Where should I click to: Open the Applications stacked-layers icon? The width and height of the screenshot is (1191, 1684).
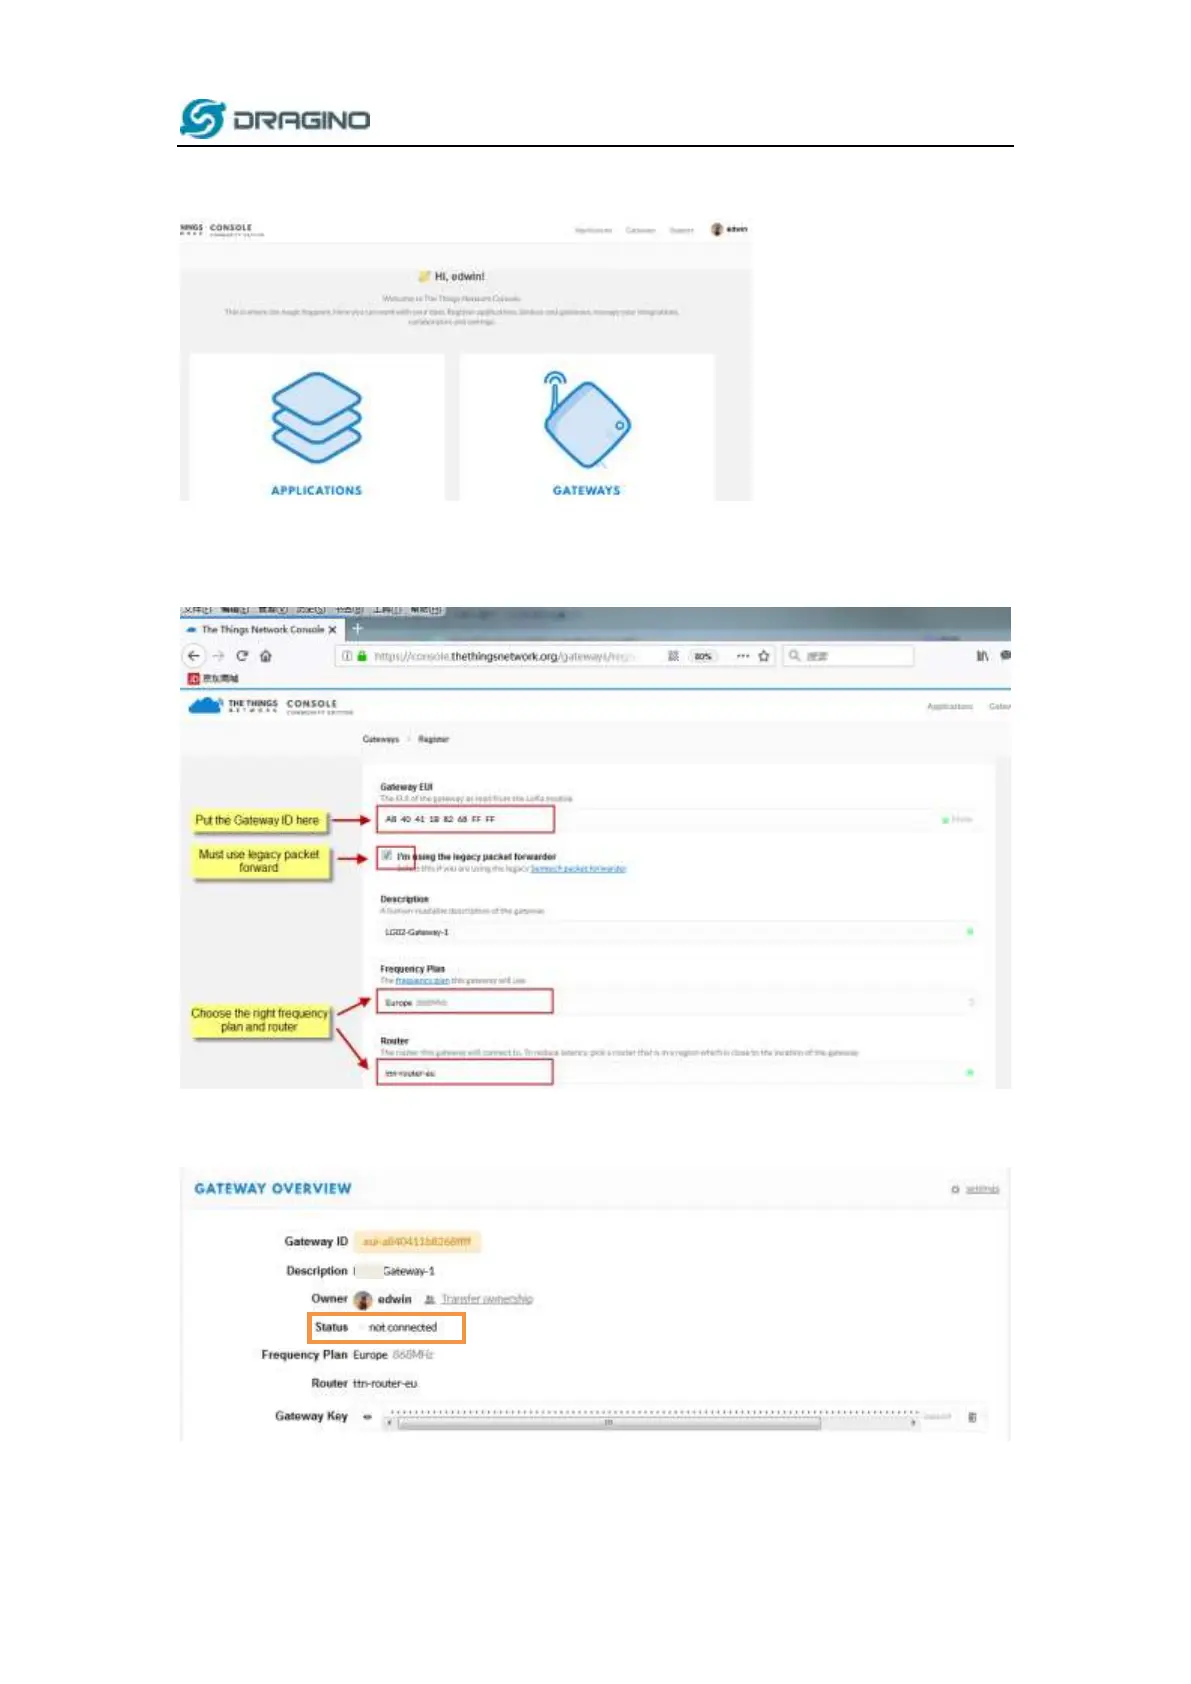316,418
